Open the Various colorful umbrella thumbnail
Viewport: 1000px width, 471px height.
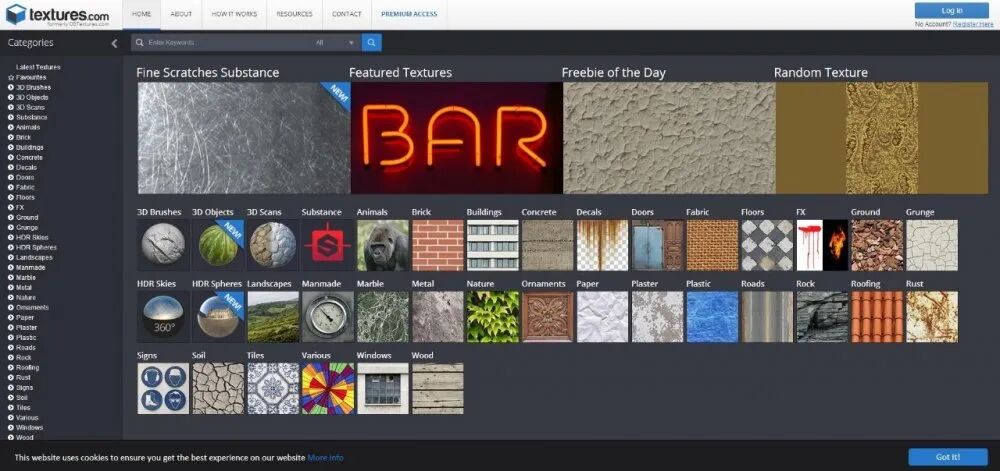coord(328,389)
